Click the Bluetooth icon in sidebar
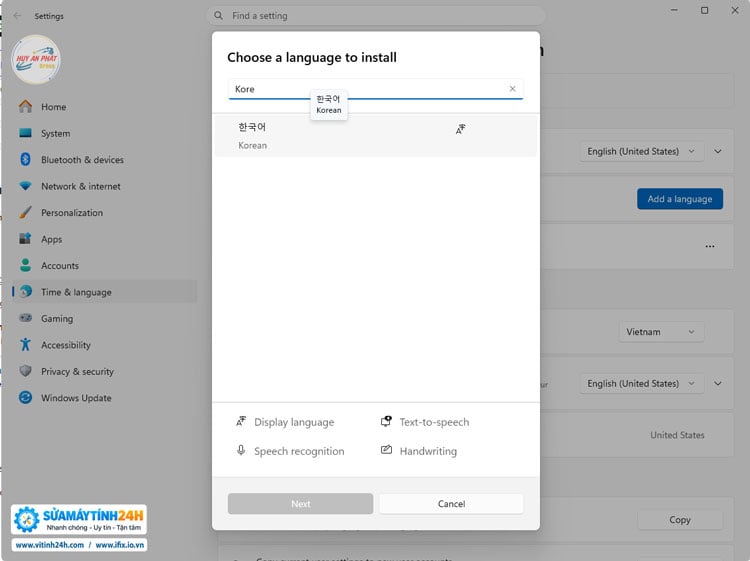Viewport: 750px width, 561px height. pyautogui.click(x=25, y=159)
